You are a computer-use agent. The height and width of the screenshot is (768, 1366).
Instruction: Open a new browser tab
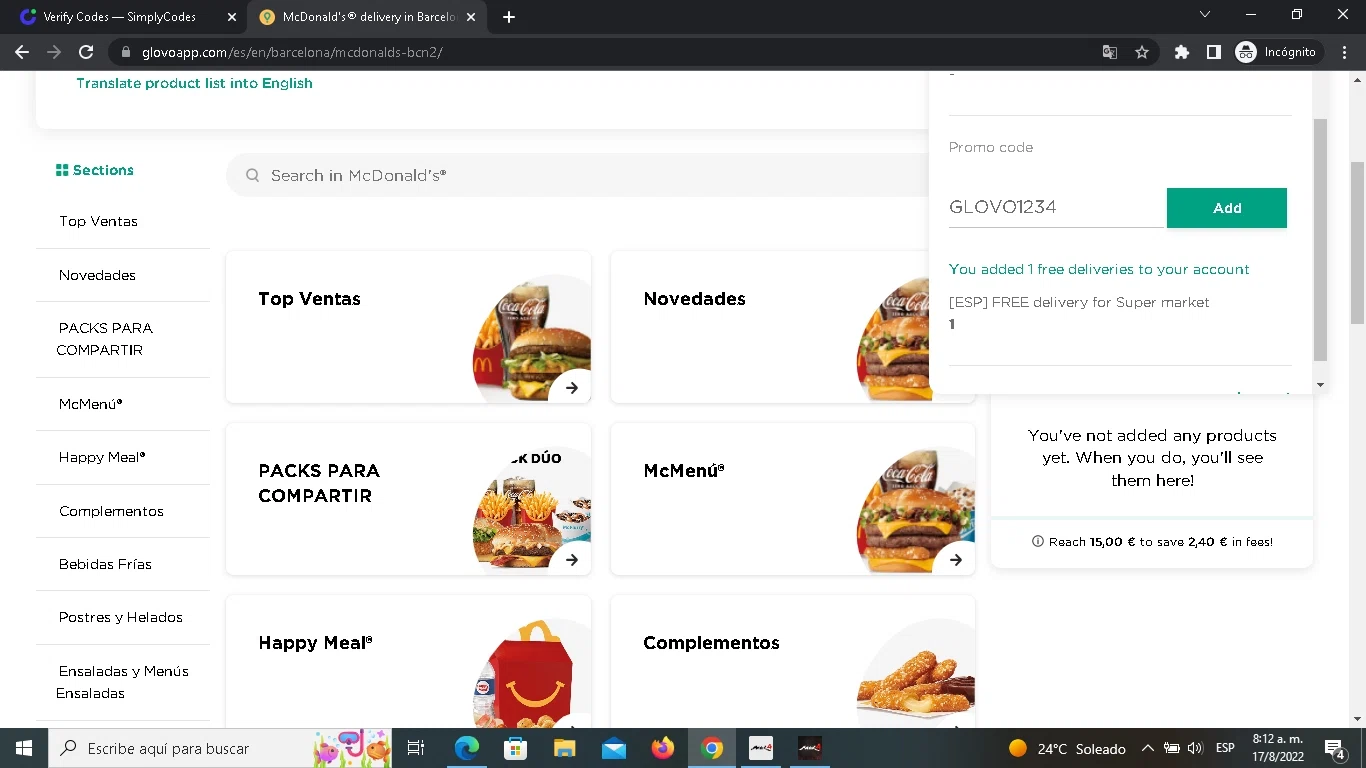[x=509, y=17]
